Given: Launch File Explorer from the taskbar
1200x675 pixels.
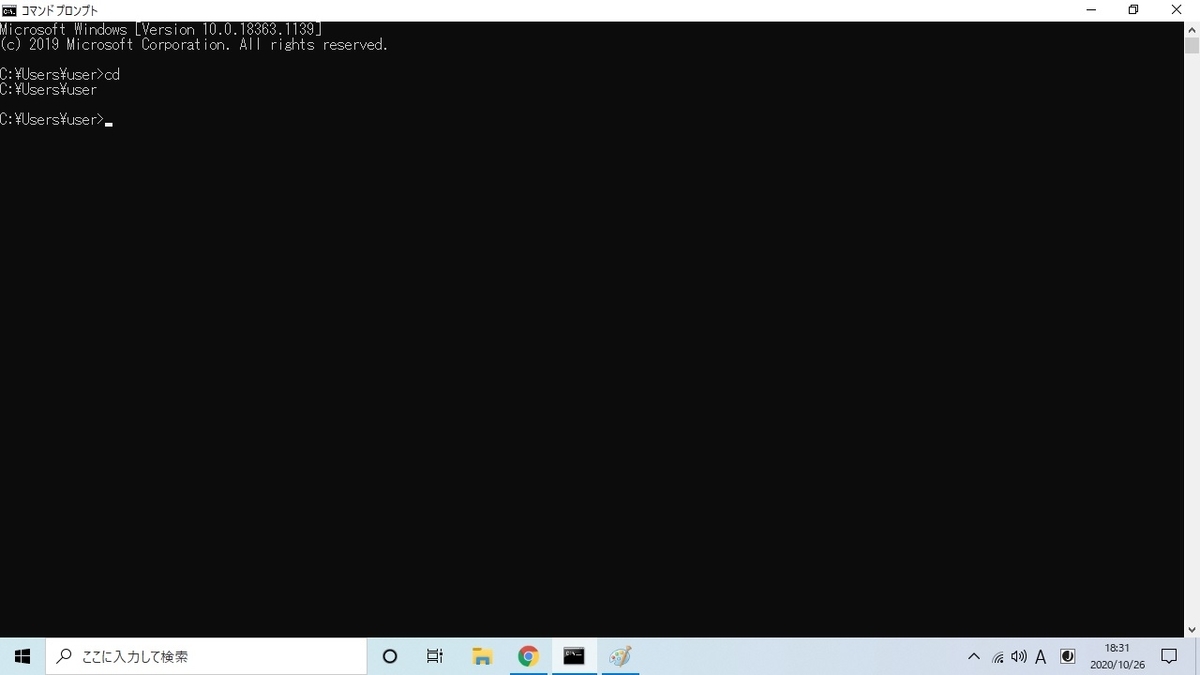Looking at the screenshot, I should 482,656.
